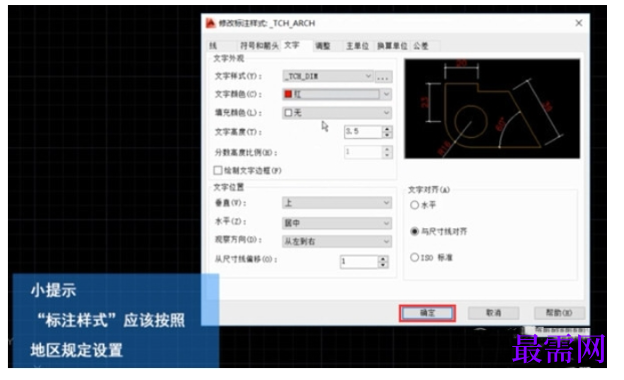Image resolution: width=624 pixels, height=380 pixels.
Task: Switch to the 换算单位 tab
Action: coord(392,46)
